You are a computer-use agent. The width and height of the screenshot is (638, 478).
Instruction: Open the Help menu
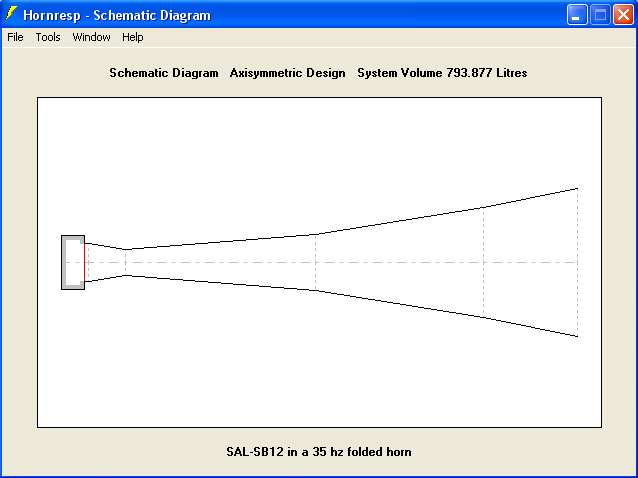pyautogui.click(x=133, y=37)
